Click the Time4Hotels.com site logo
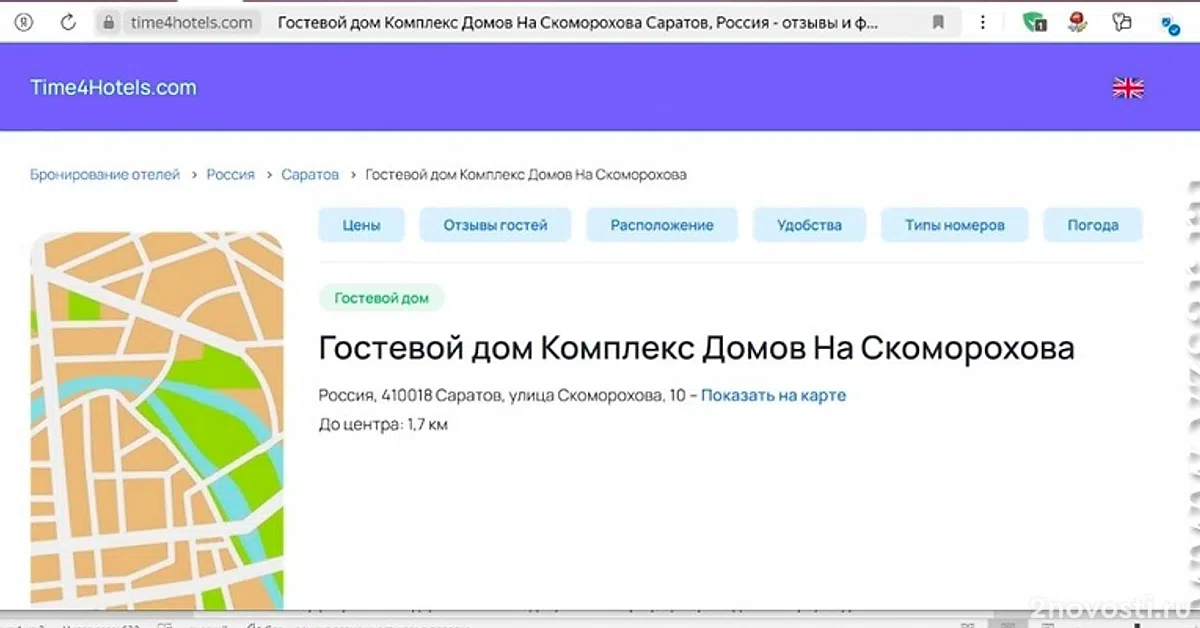 (x=113, y=88)
